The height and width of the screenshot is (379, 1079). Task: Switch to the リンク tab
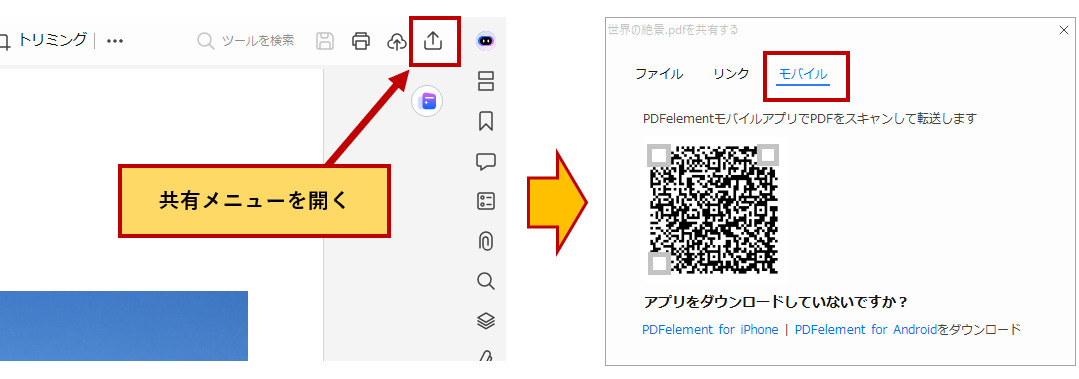[731, 74]
